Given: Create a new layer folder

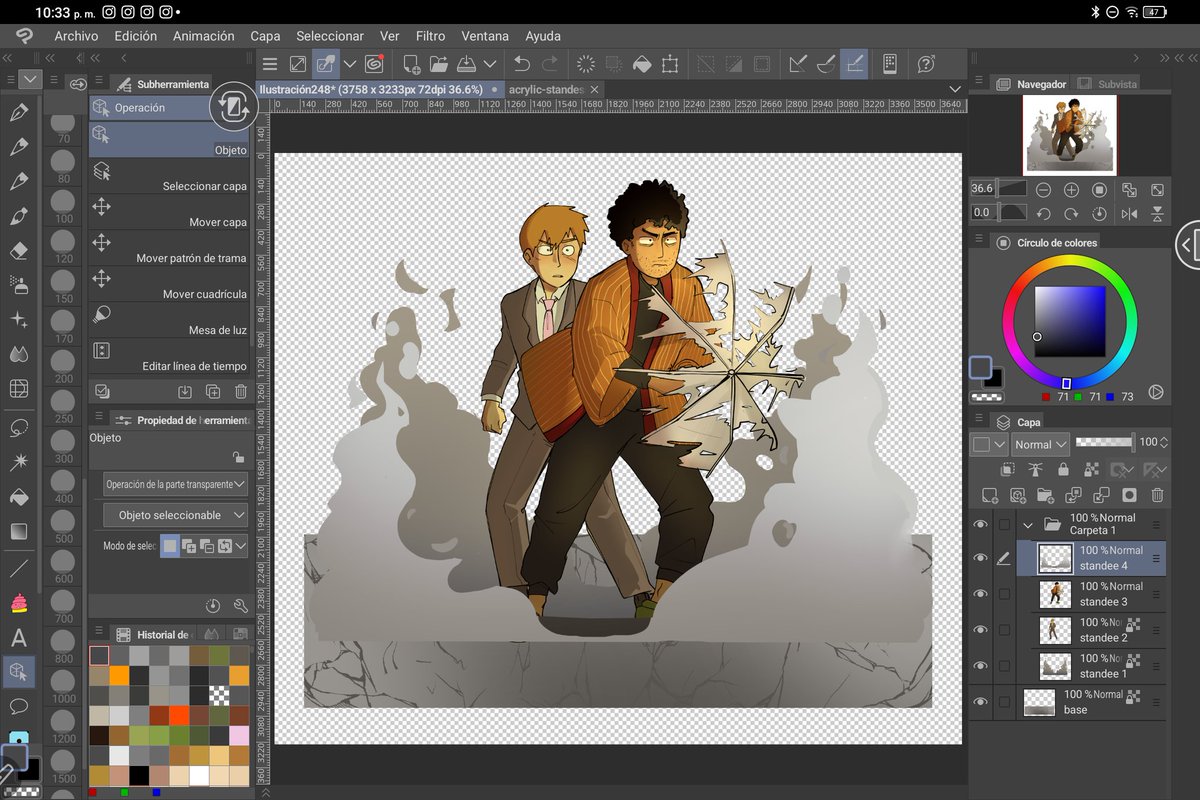Looking at the screenshot, I should (1045, 494).
